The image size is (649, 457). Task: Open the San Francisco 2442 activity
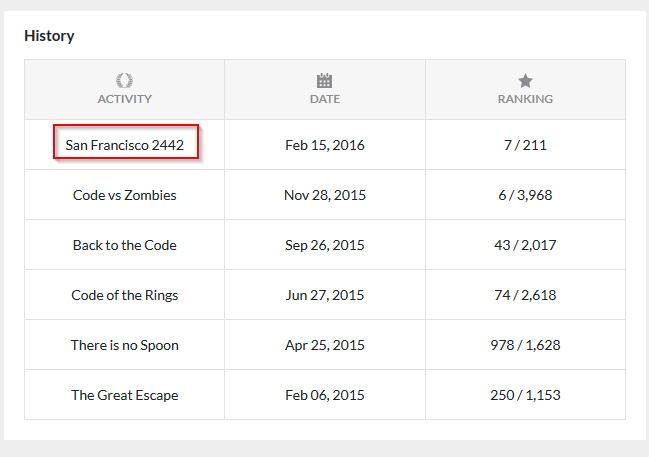coord(125,145)
